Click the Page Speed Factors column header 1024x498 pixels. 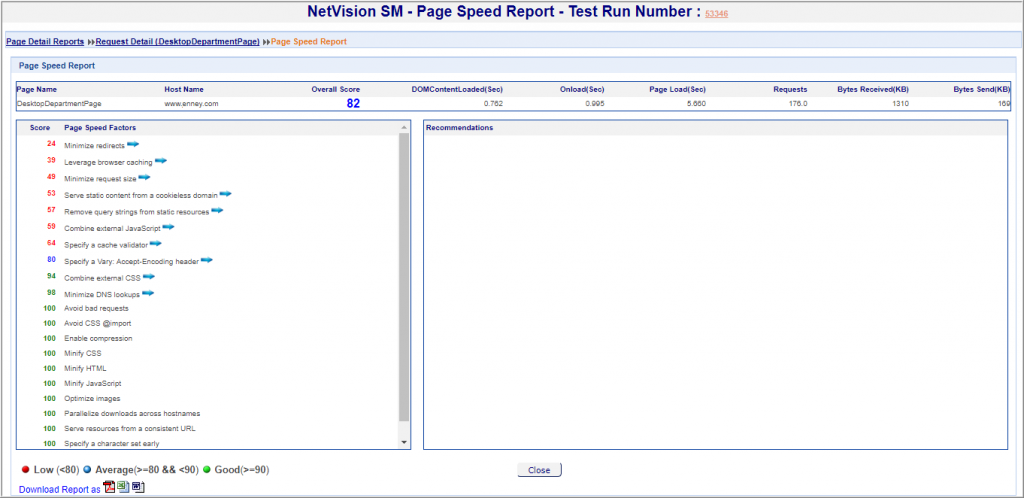pos(100,128)
